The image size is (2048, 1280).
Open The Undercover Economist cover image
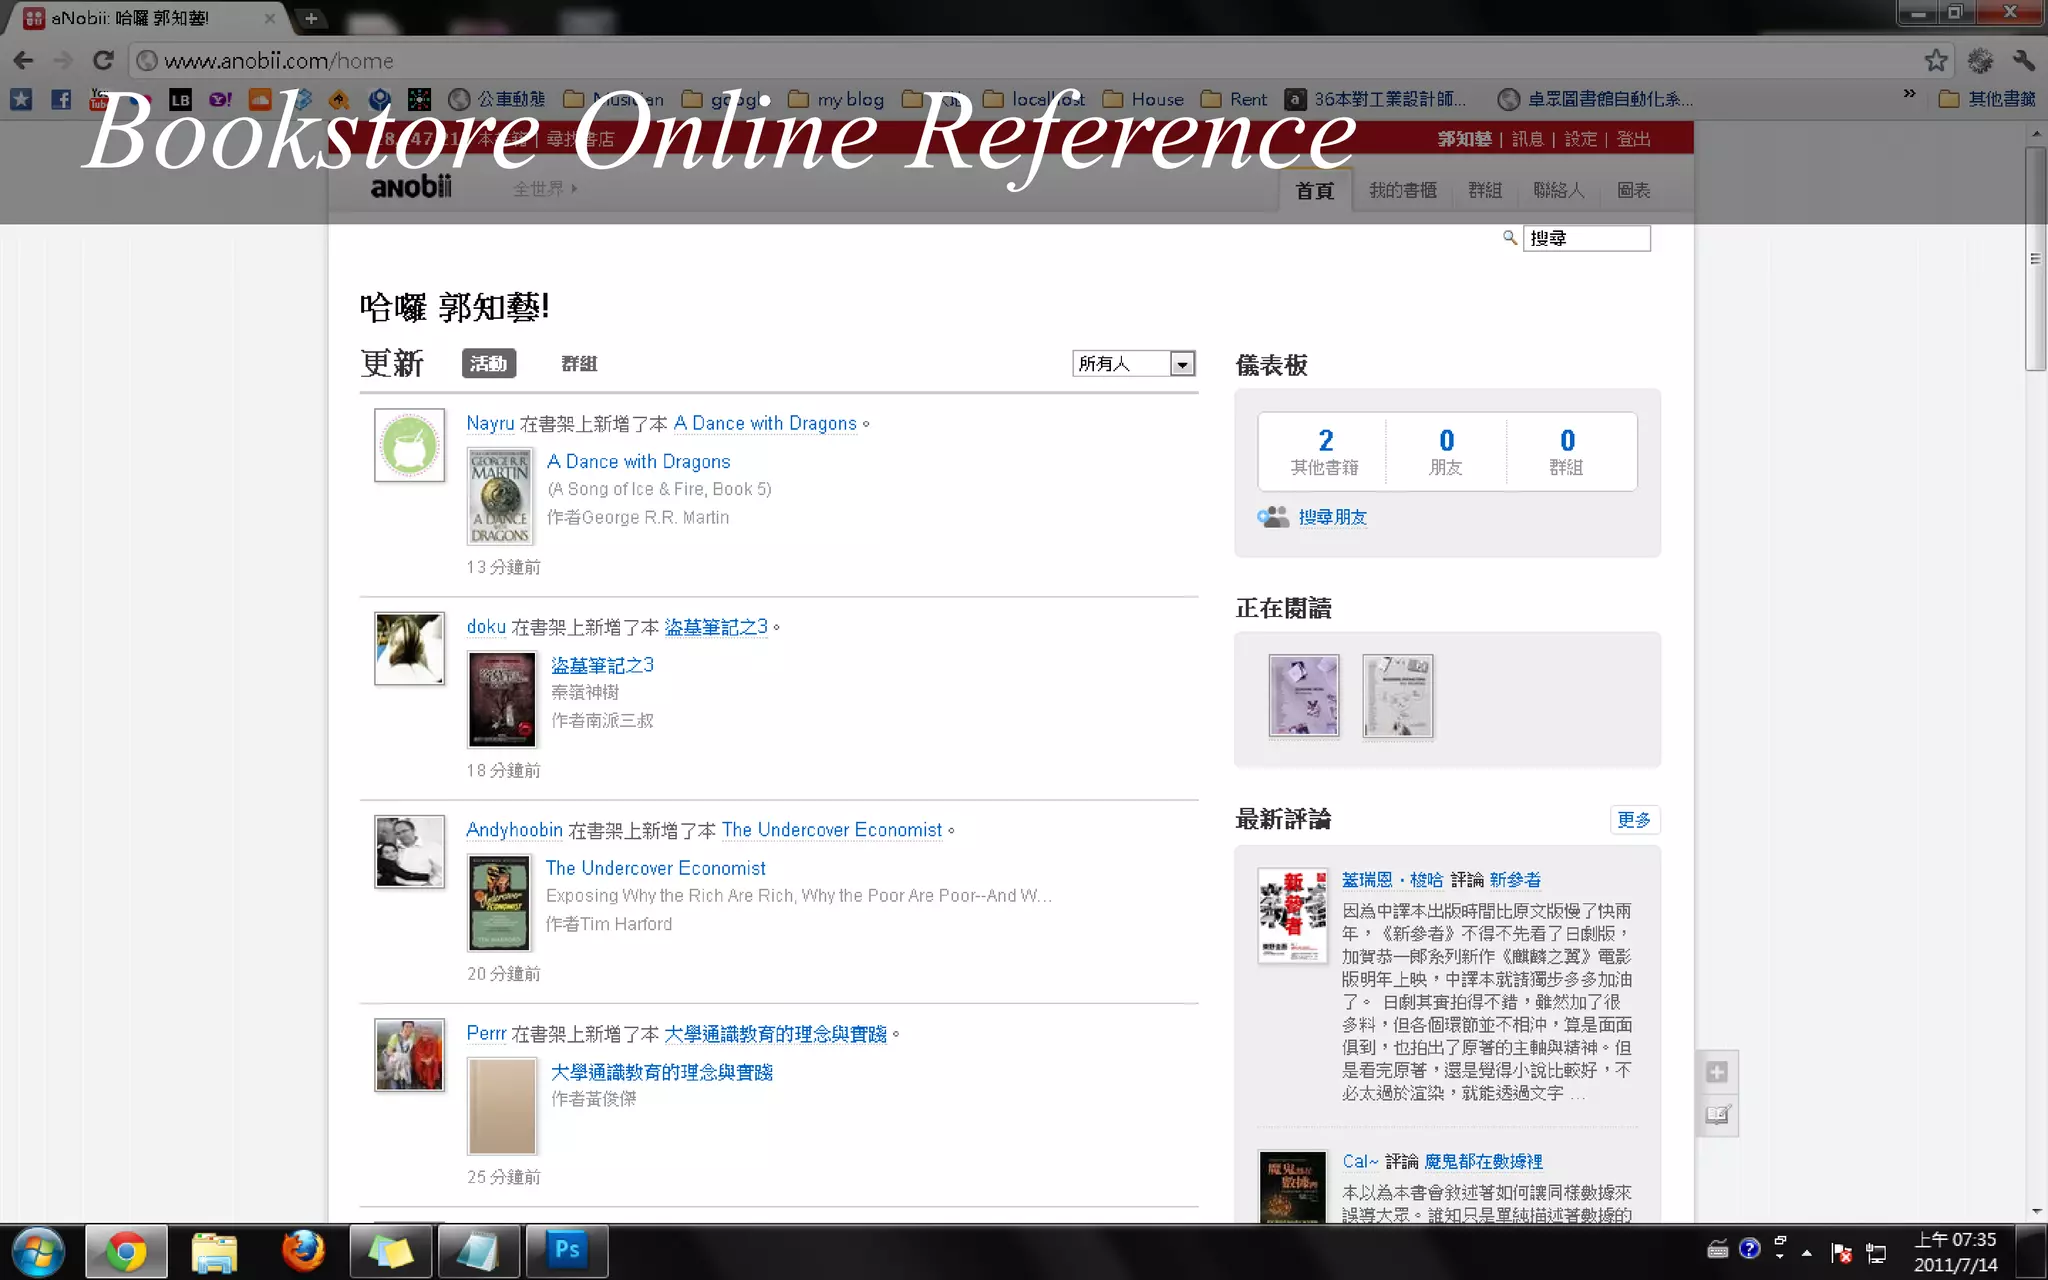pos(500,903)
